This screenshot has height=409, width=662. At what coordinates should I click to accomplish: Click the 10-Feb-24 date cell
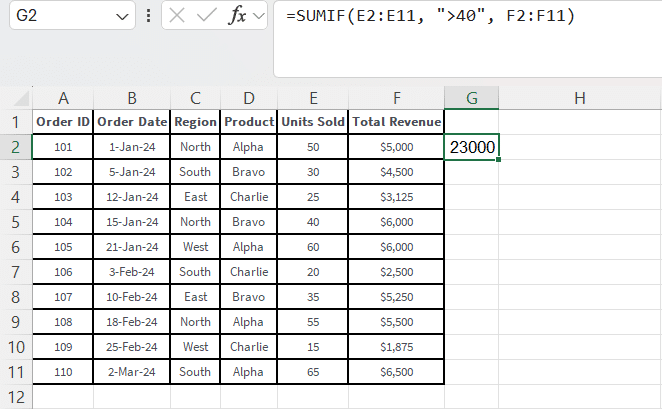click(132, 297)
